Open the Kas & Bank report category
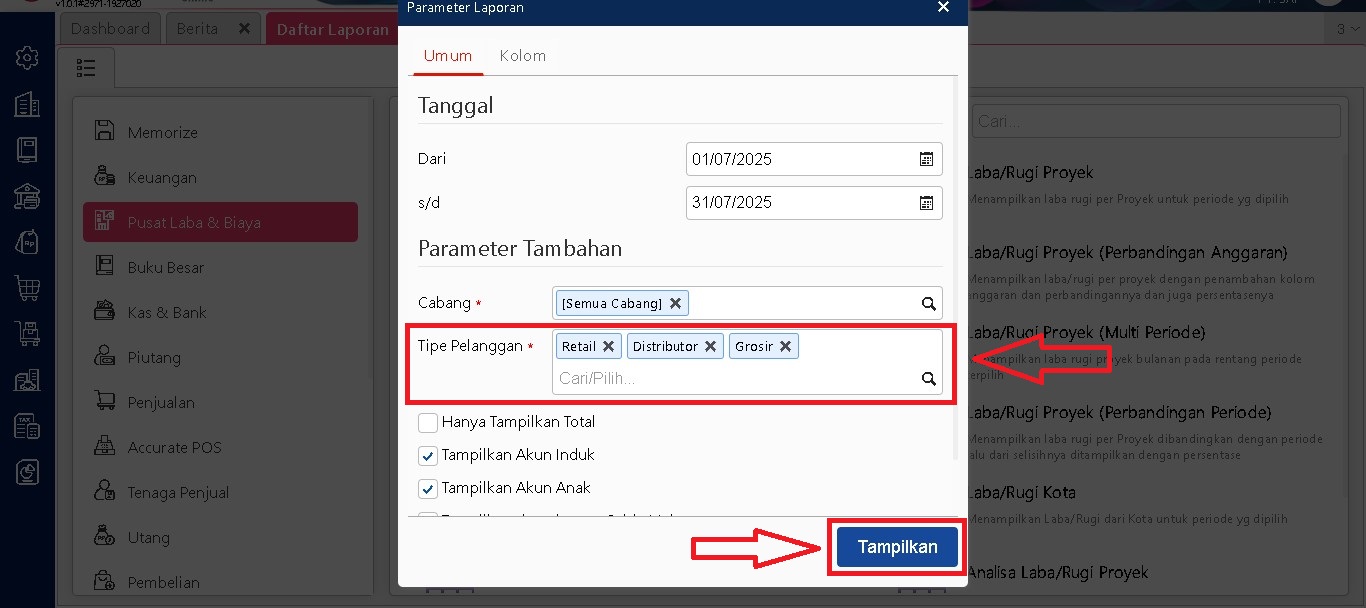 167,312
